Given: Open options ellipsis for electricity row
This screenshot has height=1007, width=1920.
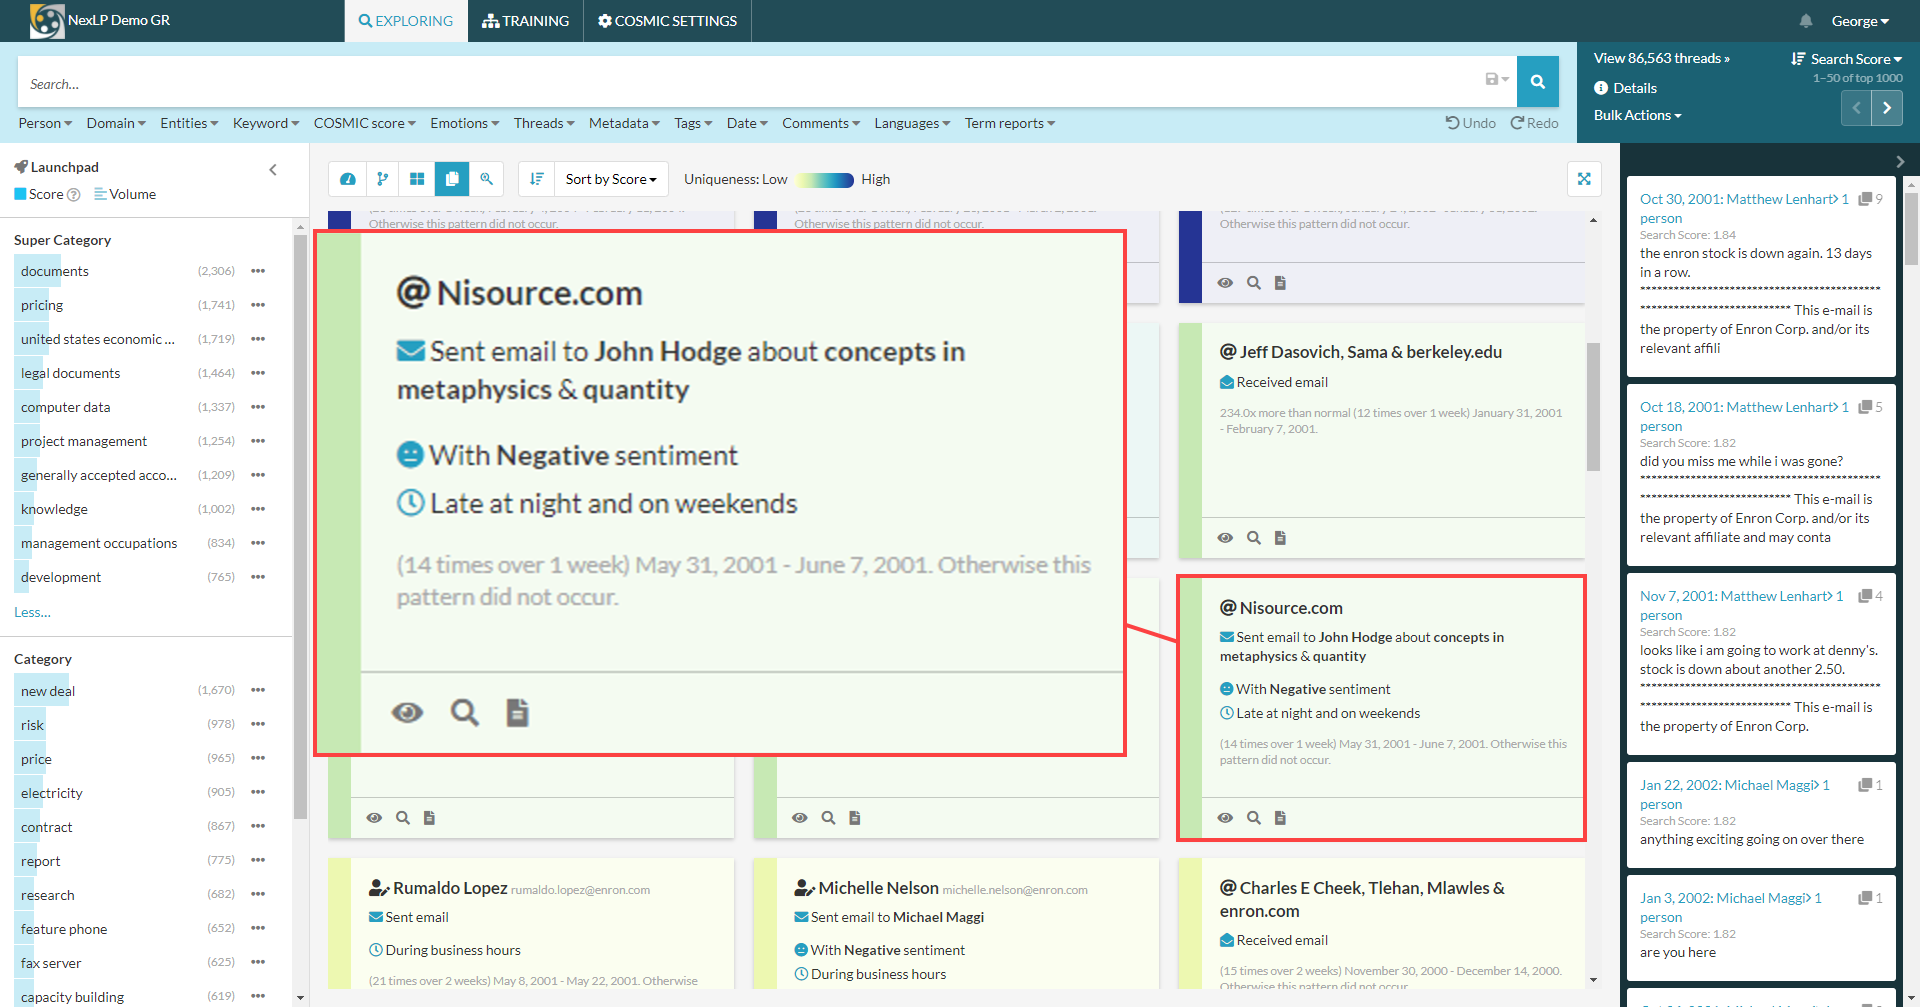Looking at the screenshot, I should point(258,792).
